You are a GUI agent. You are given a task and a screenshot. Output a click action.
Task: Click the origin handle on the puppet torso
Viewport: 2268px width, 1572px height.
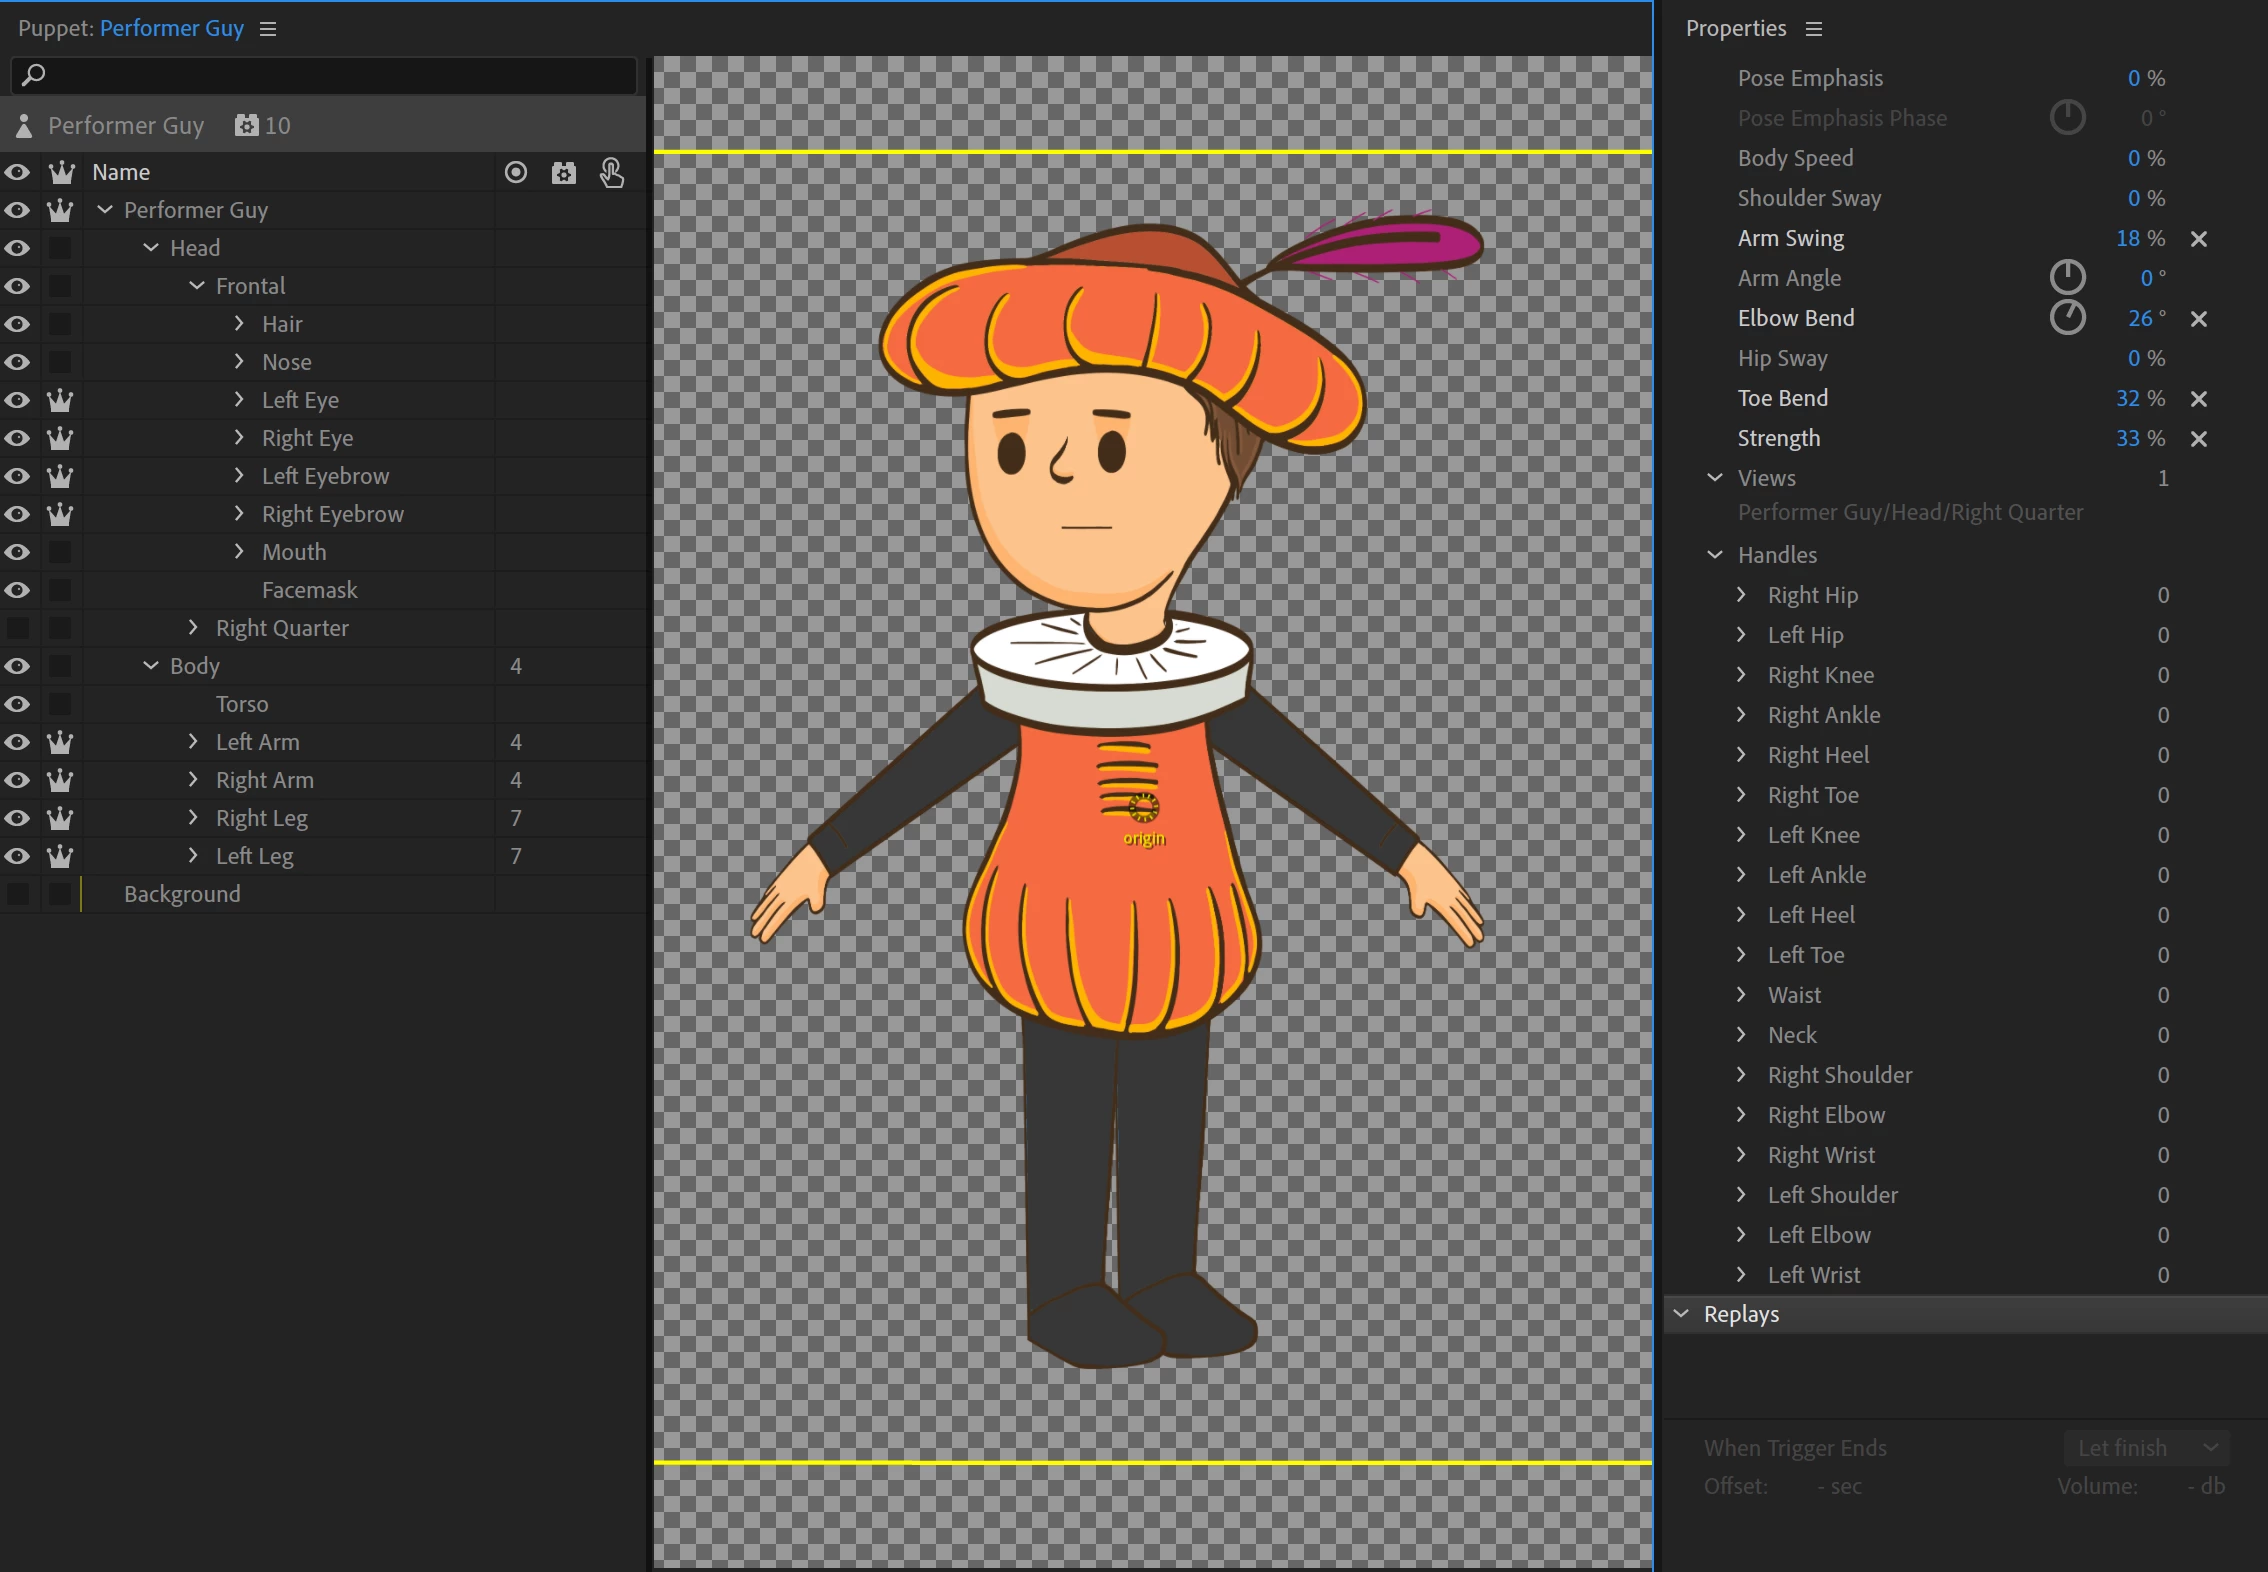pos(1143,807)
